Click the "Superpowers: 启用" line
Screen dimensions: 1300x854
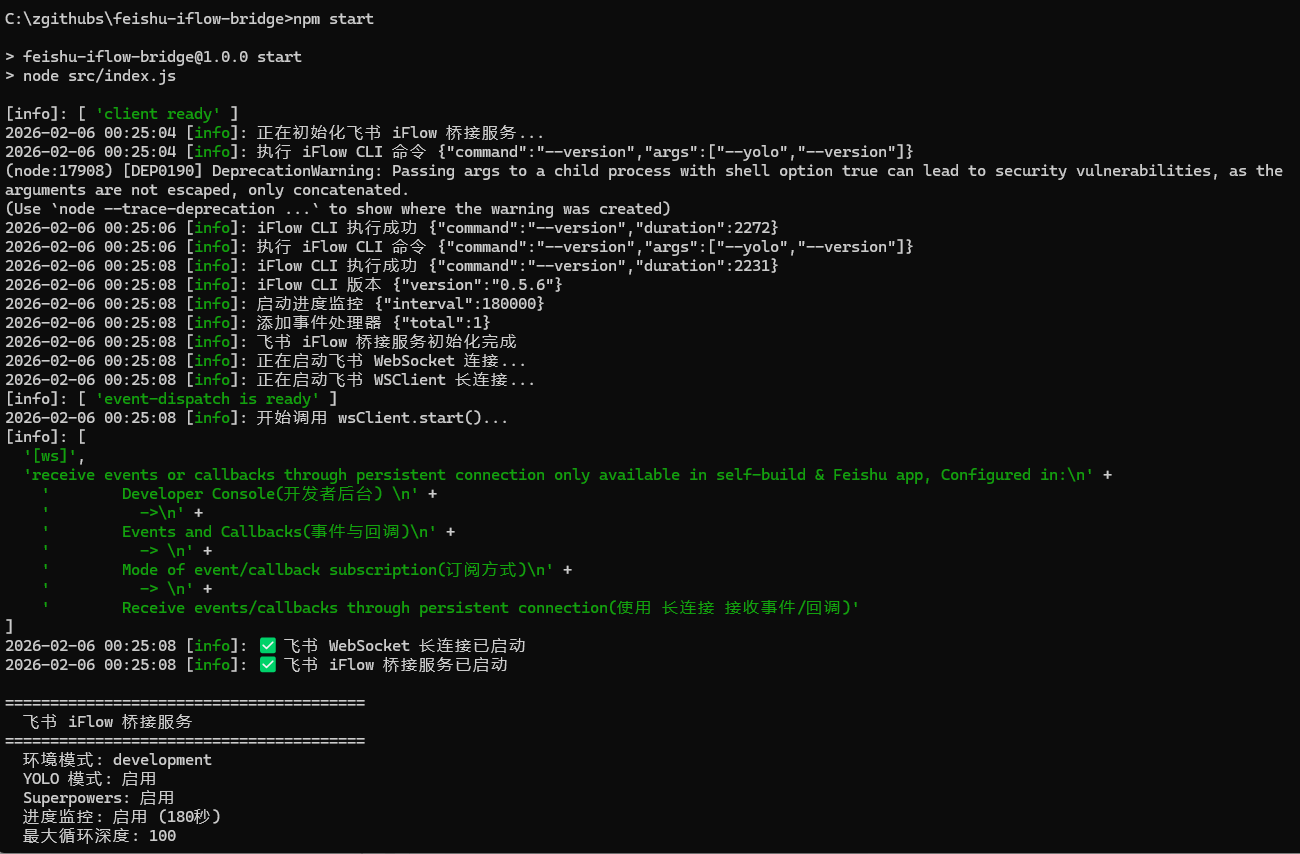coord(98,798)
